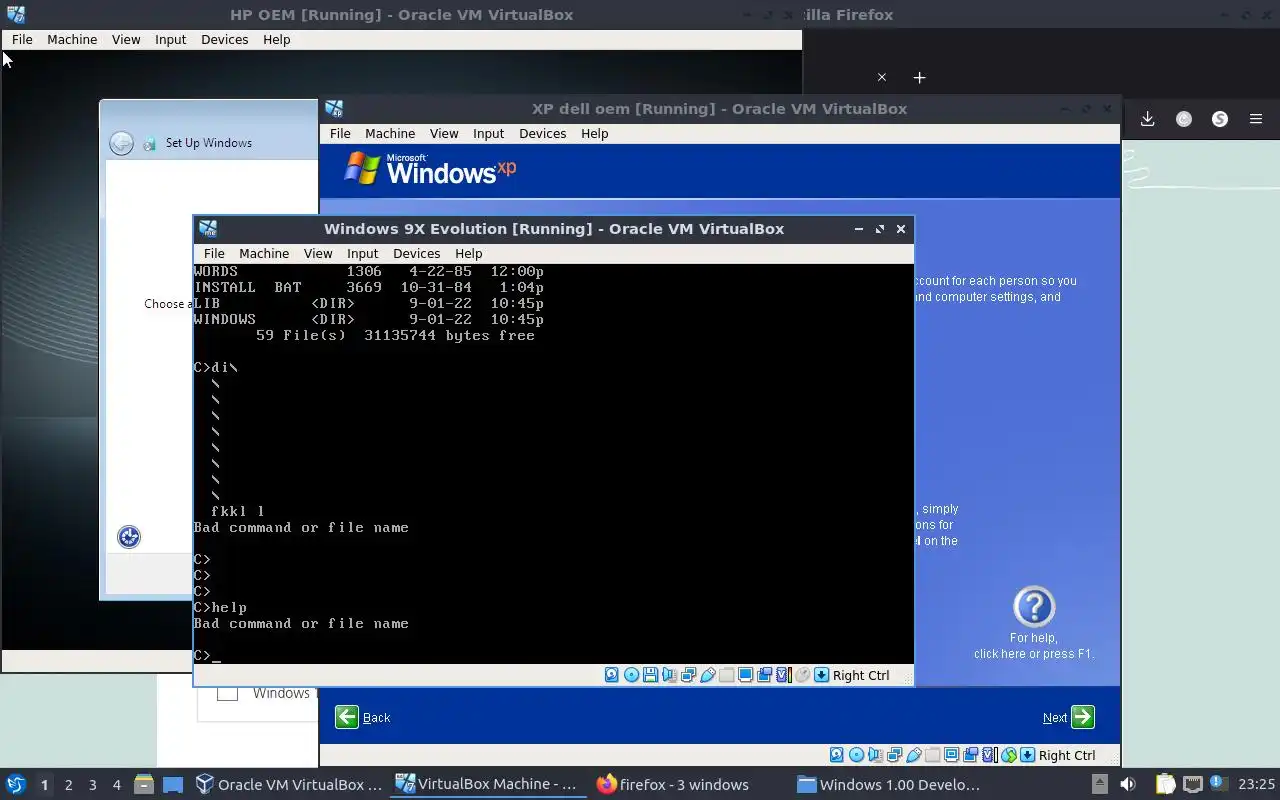Close the Firefox tab with X button
Screen dimensions: 1280x800
pyautogui.click(x=881, y=77)
